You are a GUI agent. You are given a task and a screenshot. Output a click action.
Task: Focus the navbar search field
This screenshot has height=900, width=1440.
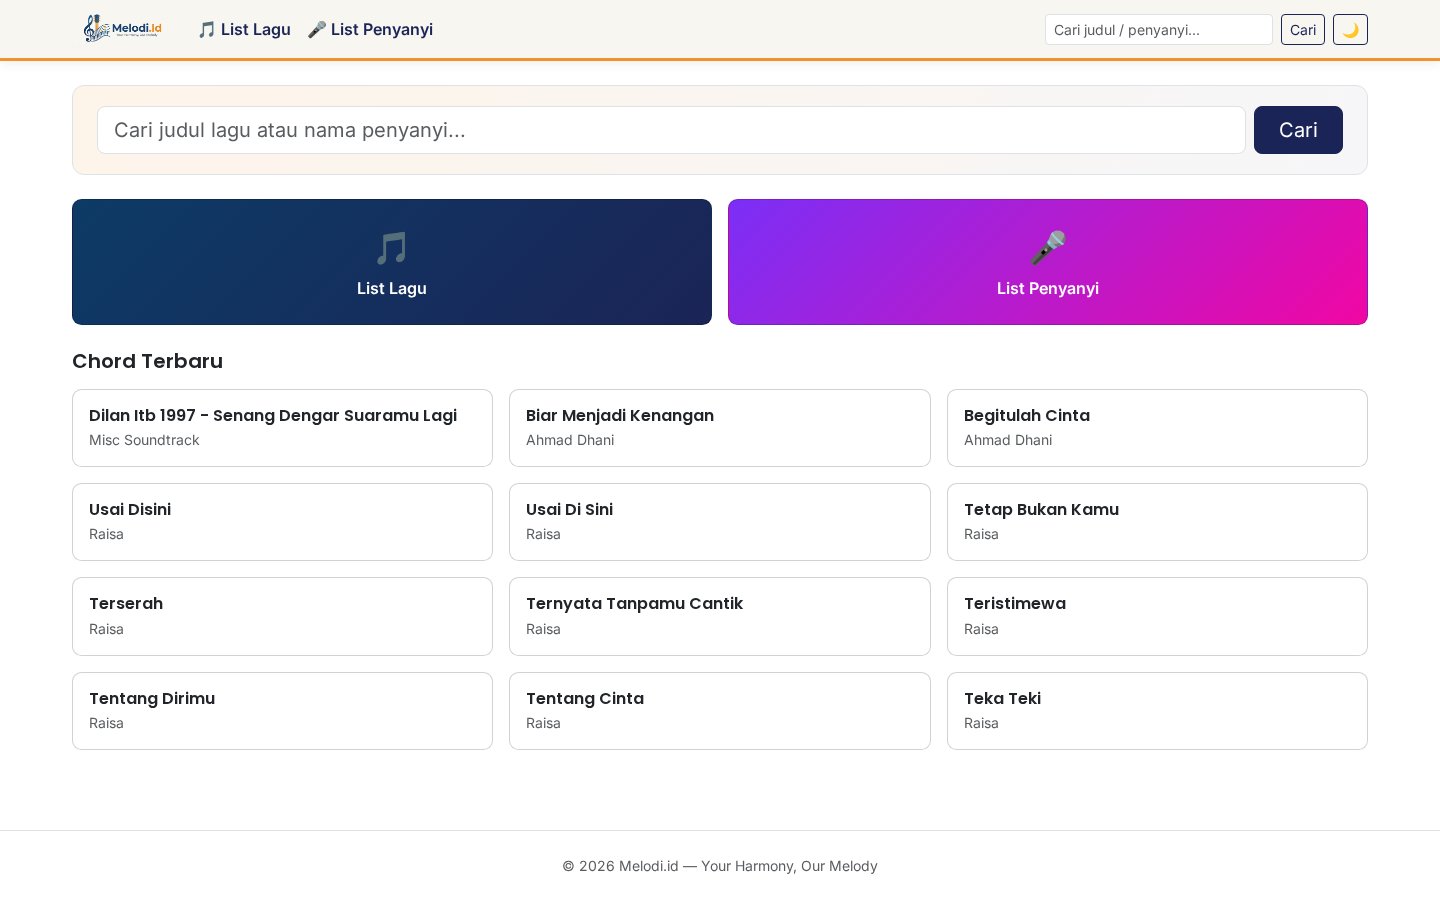tap(1159, 30)
